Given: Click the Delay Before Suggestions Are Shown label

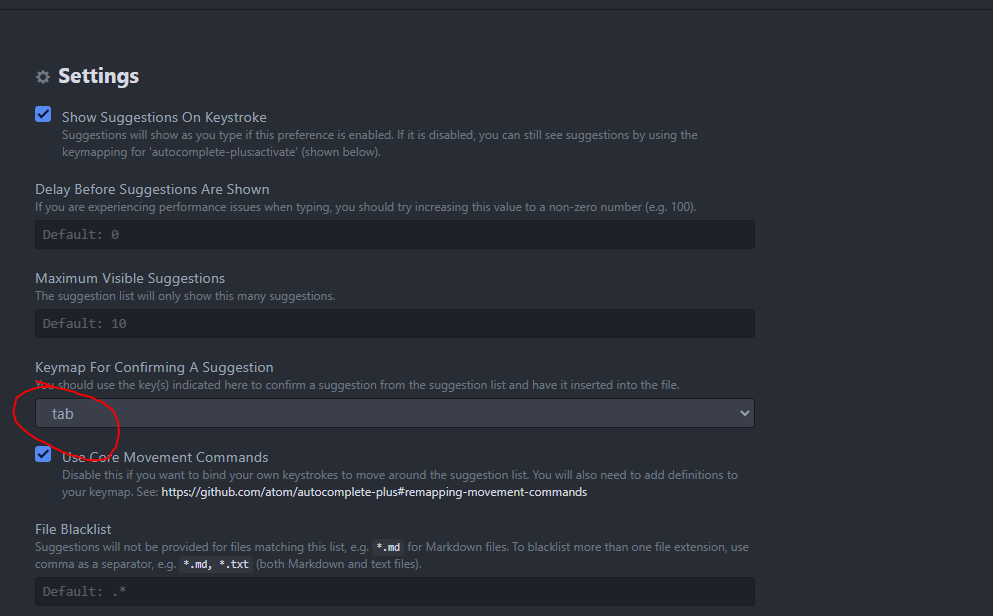Looking at the screenshot, I should tap(152, 189).
